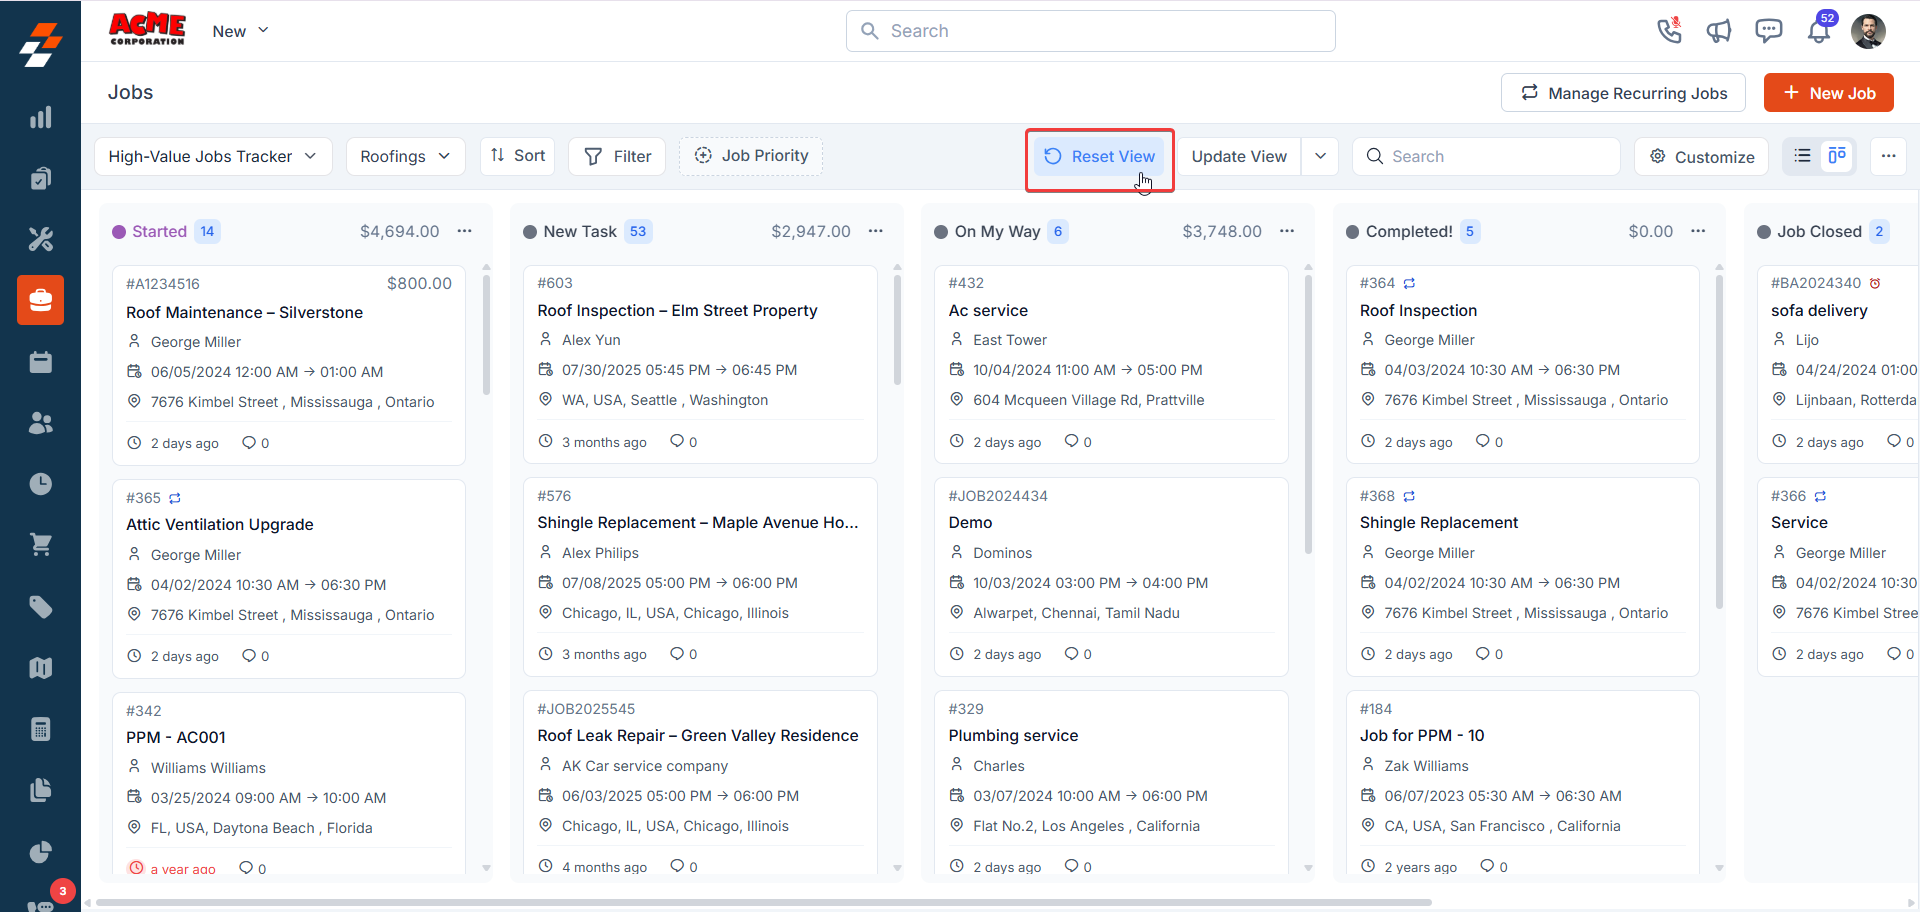Open sofa delivery job card
The image size is (1920, 912).
[x=1838, y=364]
